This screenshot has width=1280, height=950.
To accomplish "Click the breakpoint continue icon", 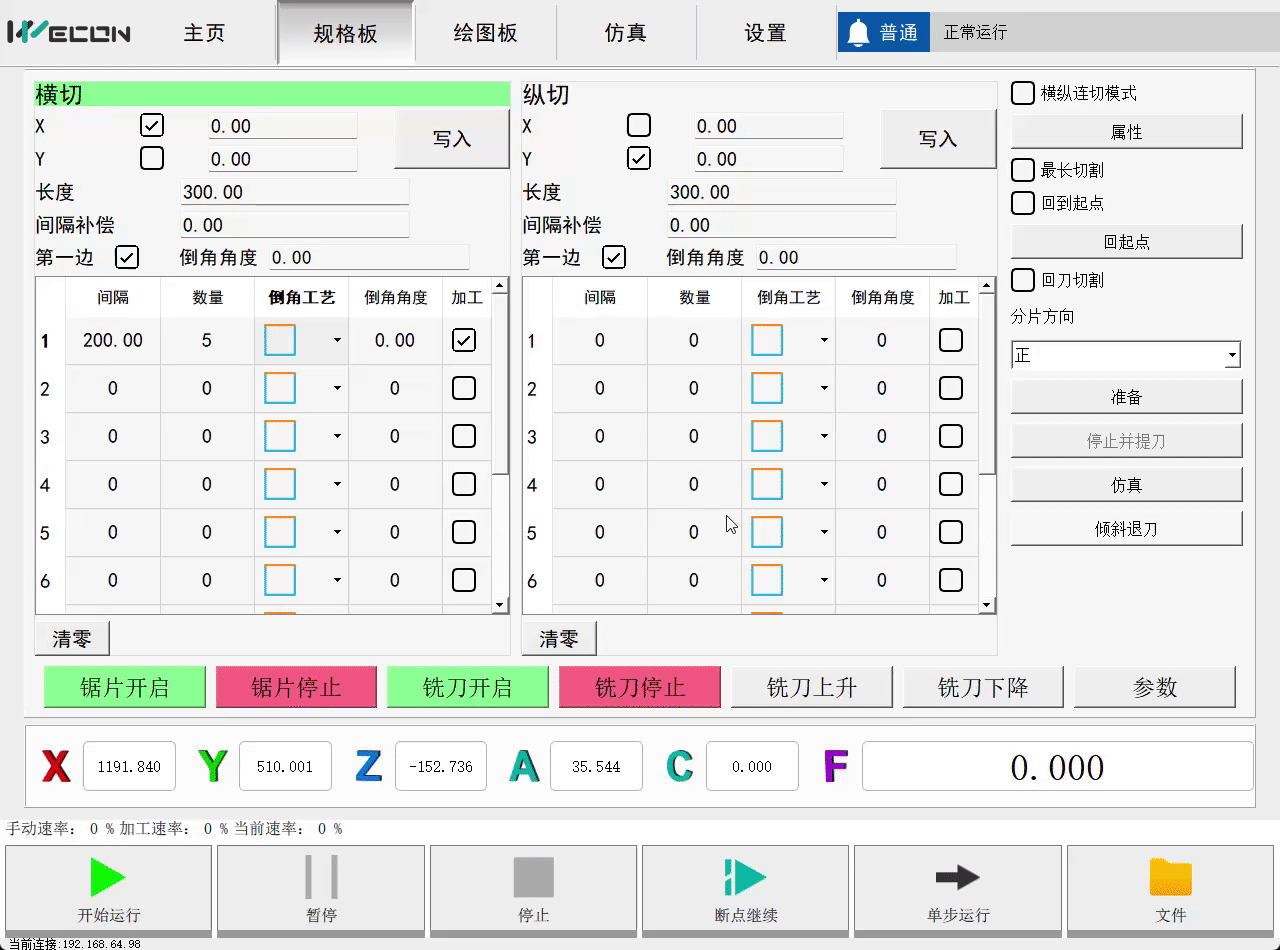I will 745,877.
